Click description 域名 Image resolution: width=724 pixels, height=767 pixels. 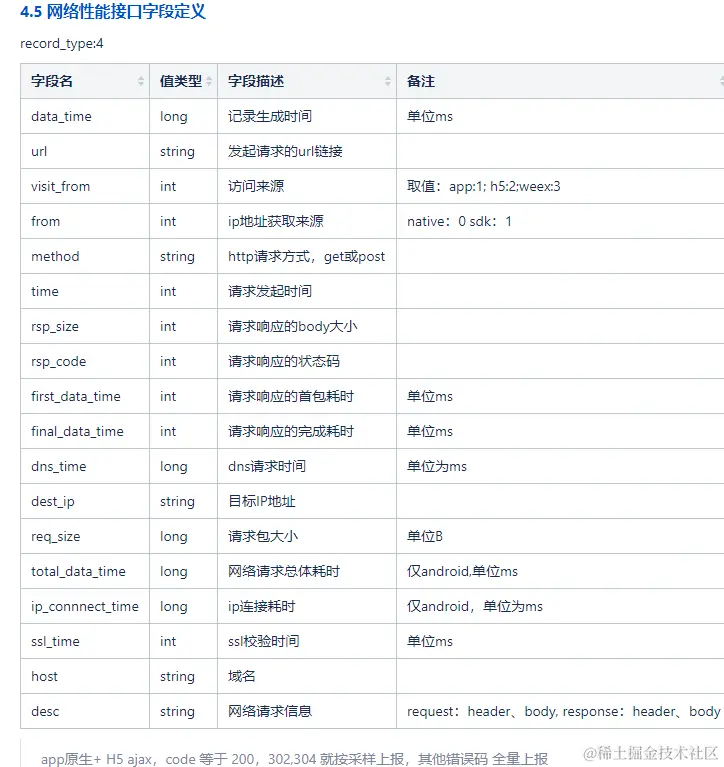pyautogui.click(x=242, y=676)
